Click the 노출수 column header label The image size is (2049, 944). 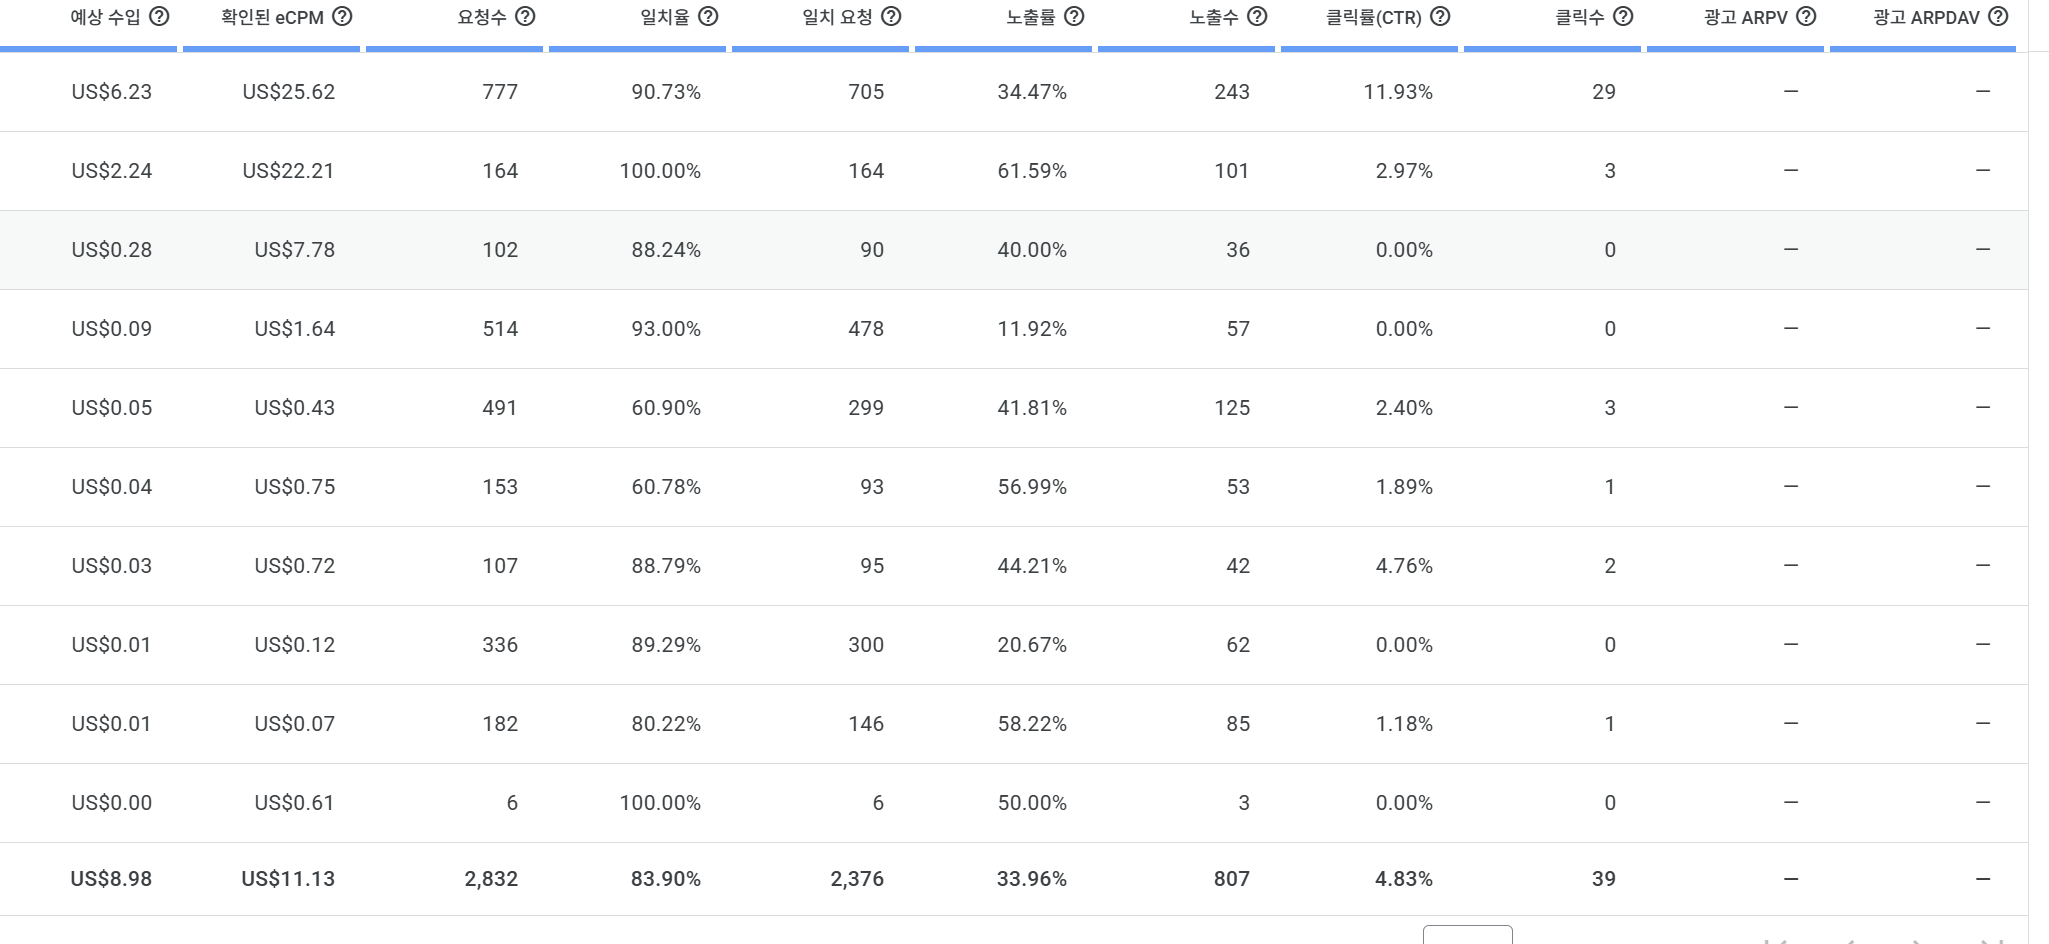pos(1213,17)
